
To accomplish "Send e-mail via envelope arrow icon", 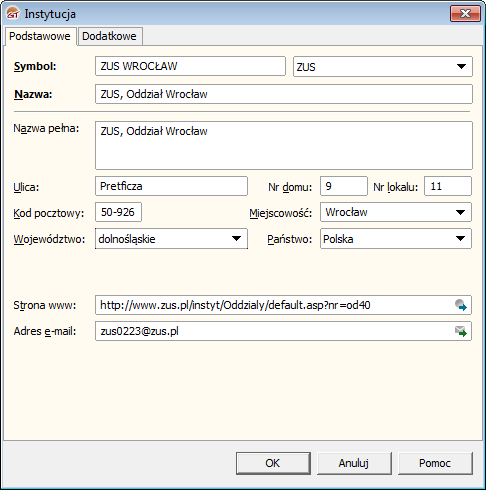I will pos(461,331).
